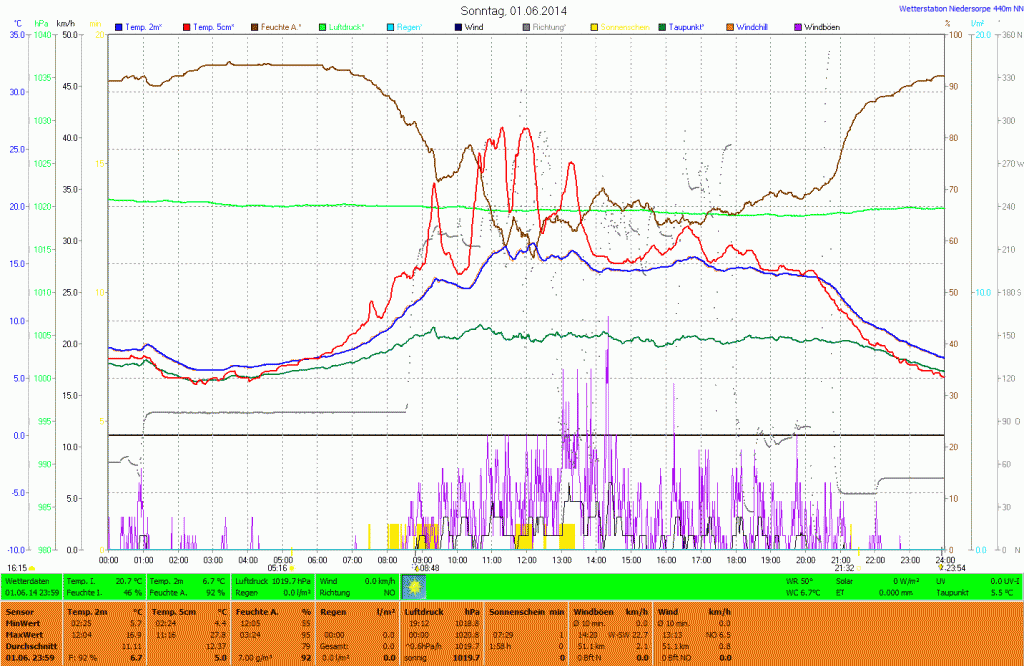Click the 05:16 sunrise time marker
Image resolution: width=1024 pixels, height=666 pixels.
pyautogui.click(x=277, y=567)
